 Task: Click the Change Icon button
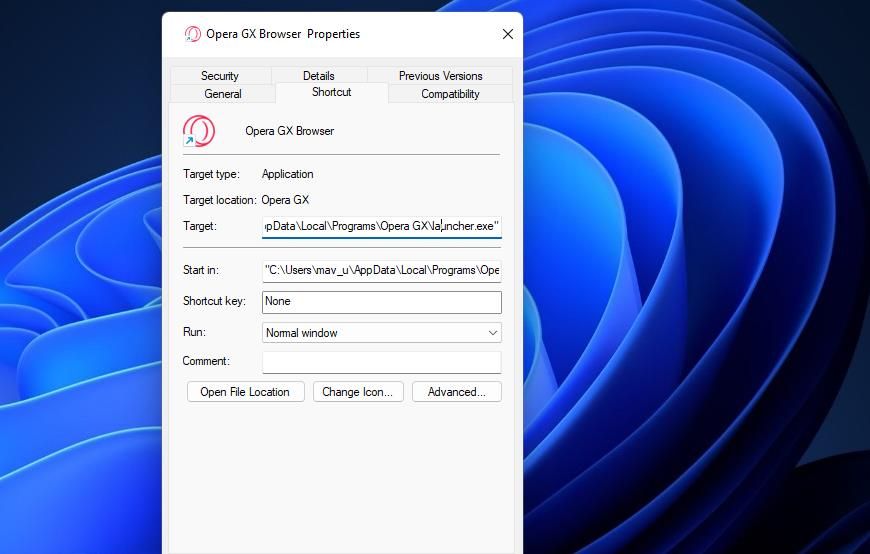click(x=358, y=392)
